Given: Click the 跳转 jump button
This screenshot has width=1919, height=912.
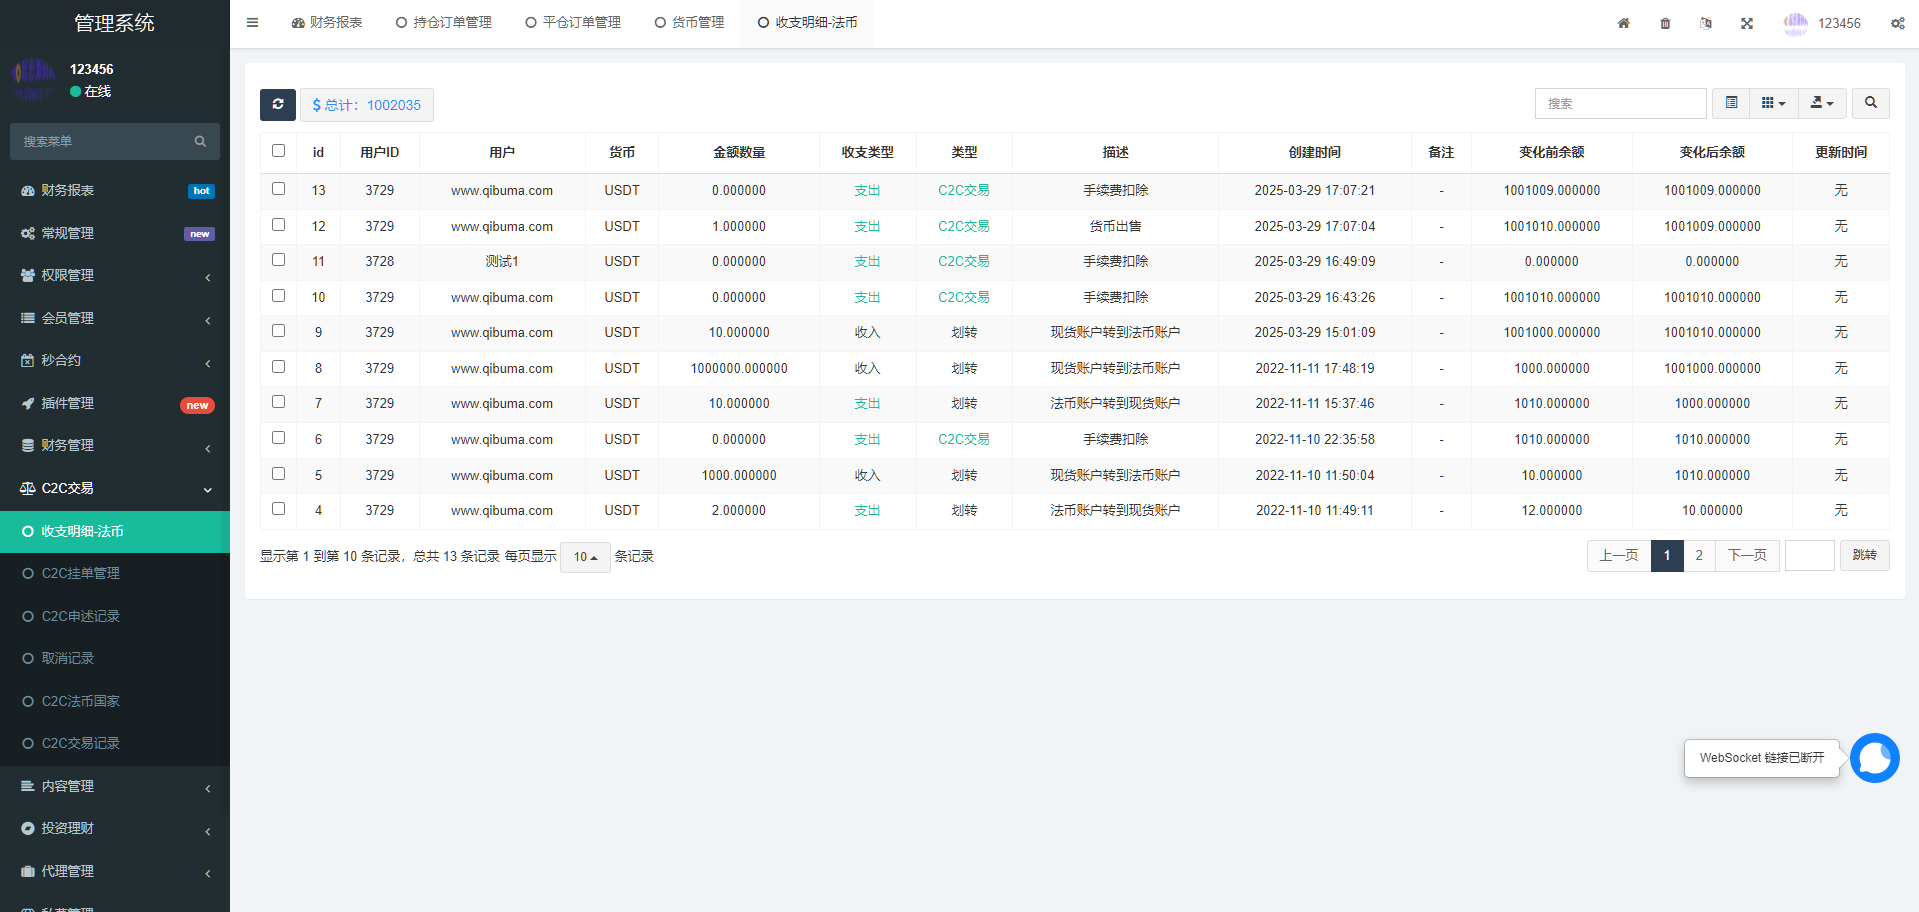Looking at the screenshot, I should pos(1864,556).
